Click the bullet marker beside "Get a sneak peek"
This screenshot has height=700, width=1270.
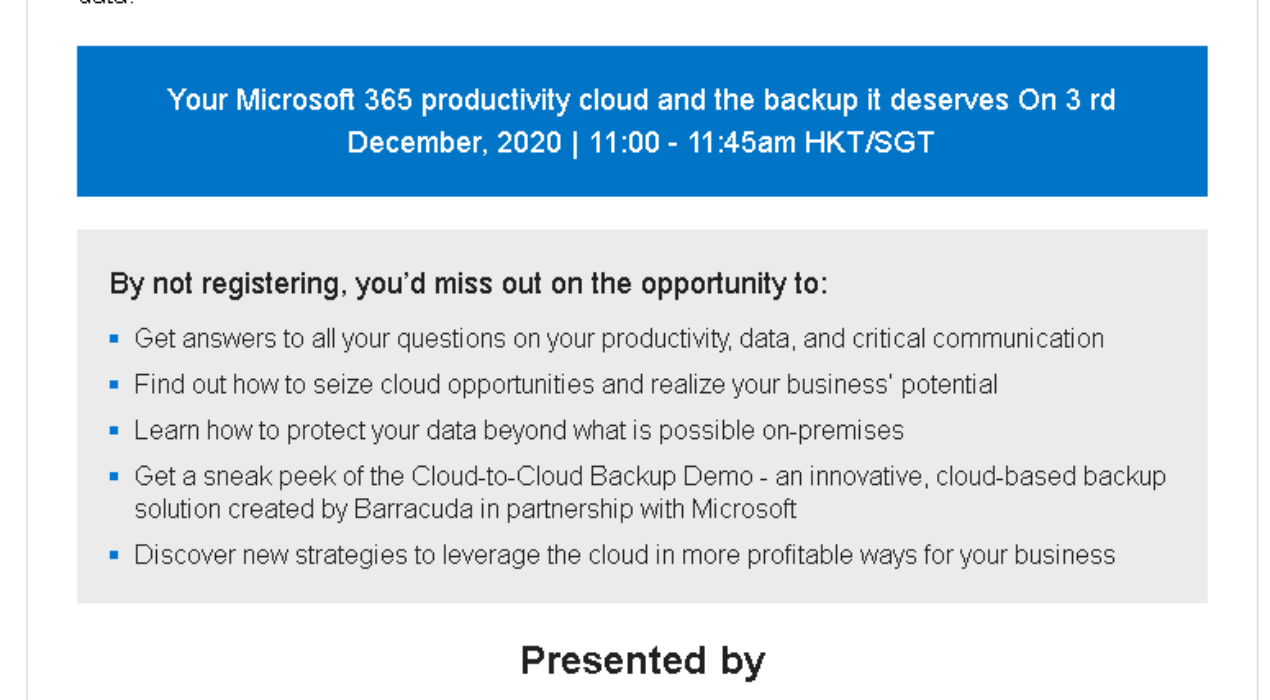[x=114, y=477]
